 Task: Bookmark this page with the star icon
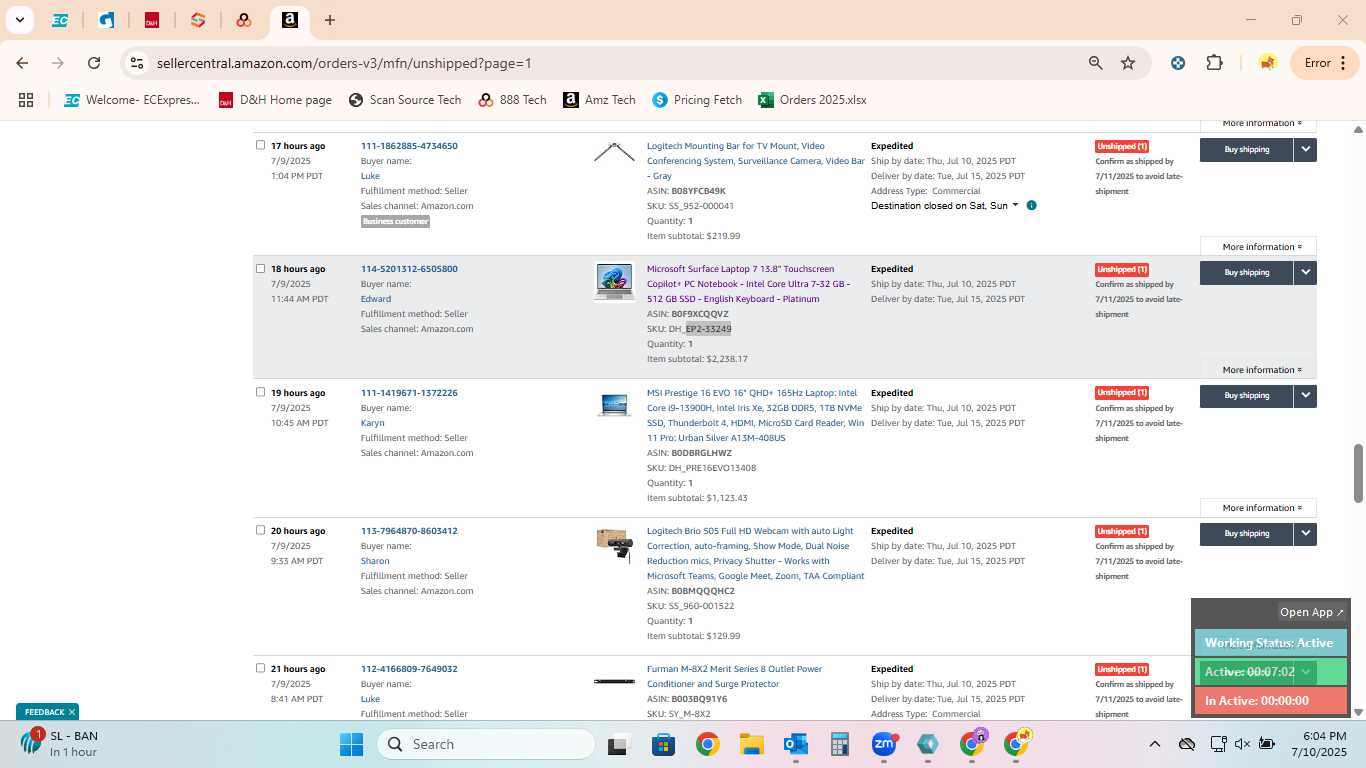click(1128, 63)
